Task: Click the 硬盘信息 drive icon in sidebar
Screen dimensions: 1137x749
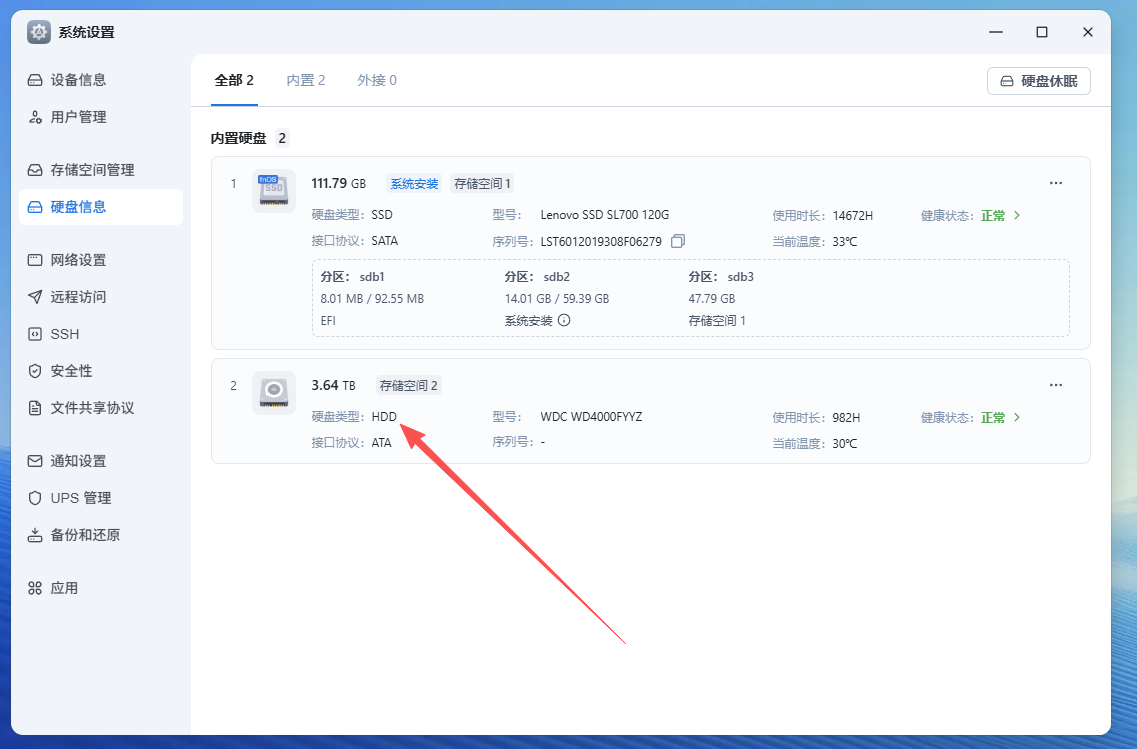Action: [x=35, y=207]
